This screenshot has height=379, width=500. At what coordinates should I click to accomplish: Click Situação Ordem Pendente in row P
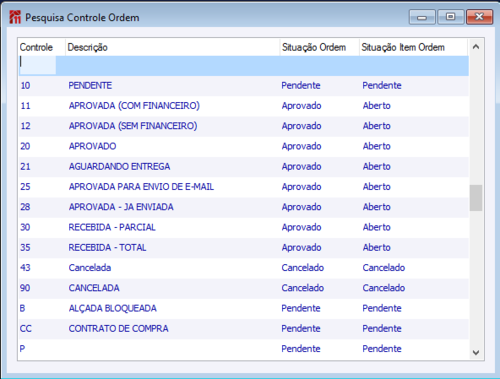(x=301, y=349)
